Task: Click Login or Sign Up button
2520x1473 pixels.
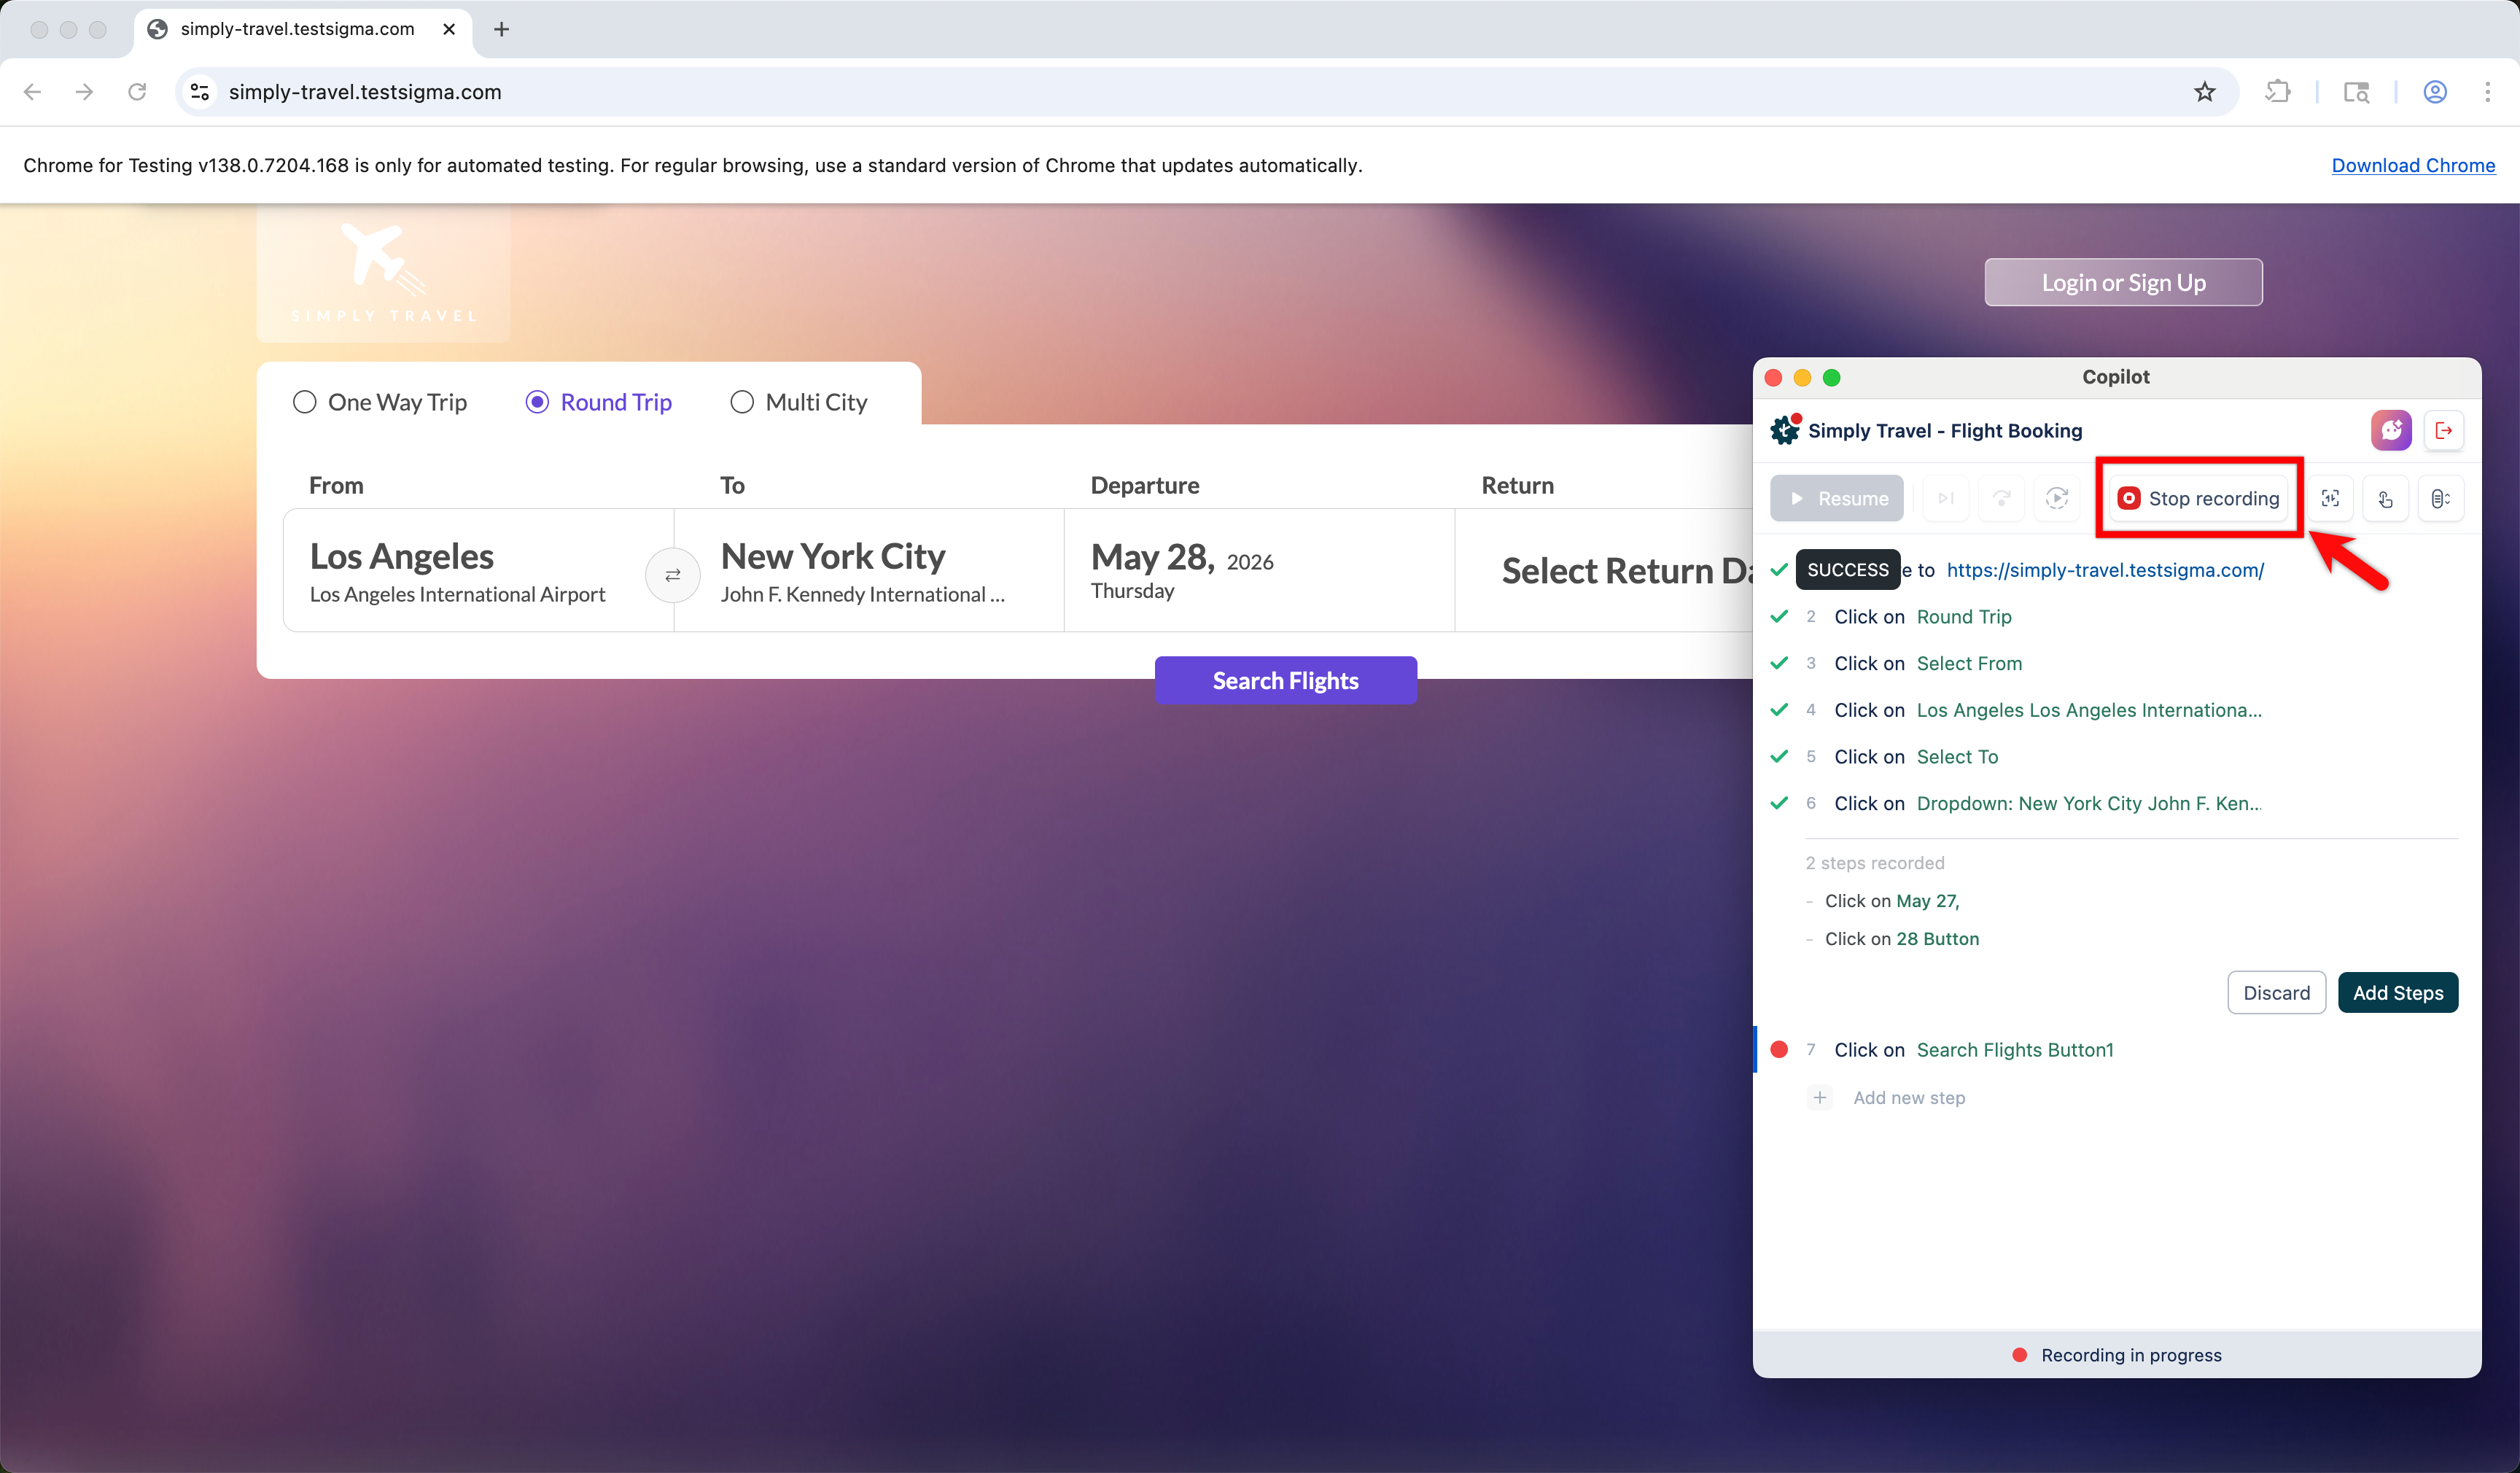Action: click(2123, 282)
